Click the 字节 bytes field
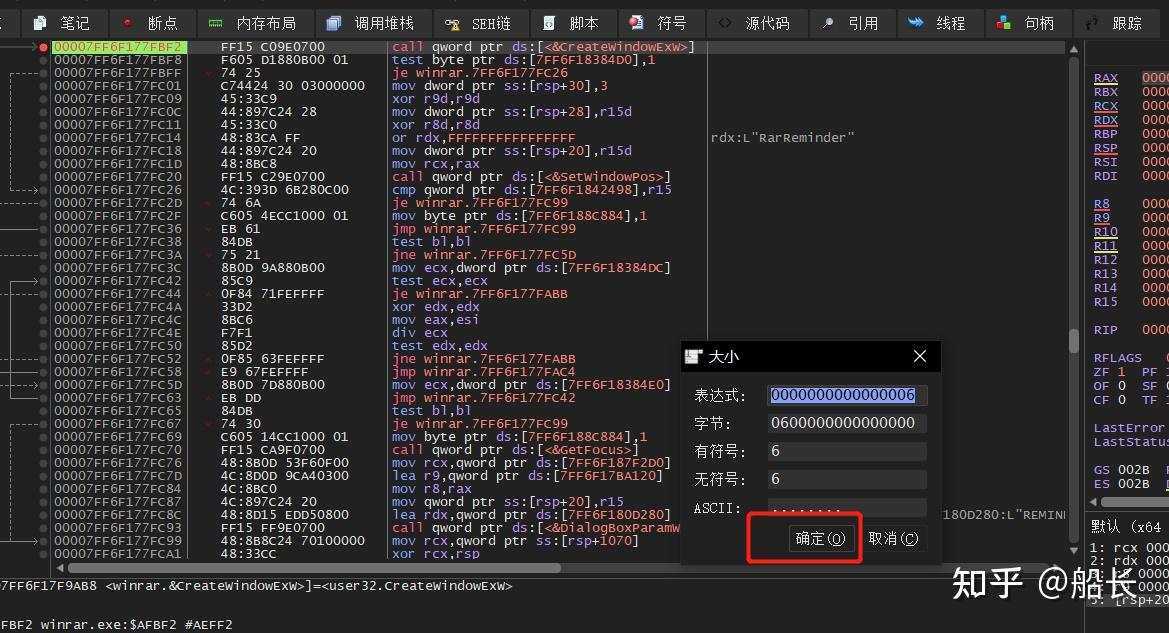The image size is (1169, 633). point(847,423)
